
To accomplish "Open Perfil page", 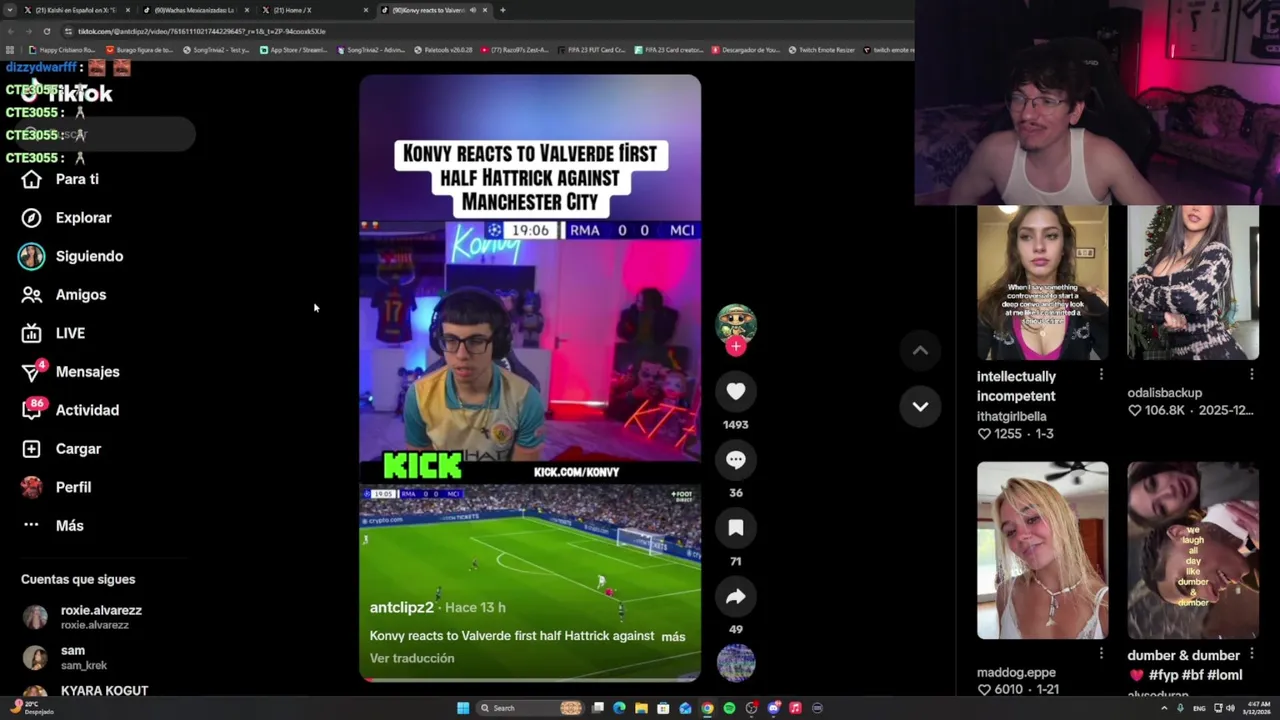I will pyautogui.click(x=56, y=487).
